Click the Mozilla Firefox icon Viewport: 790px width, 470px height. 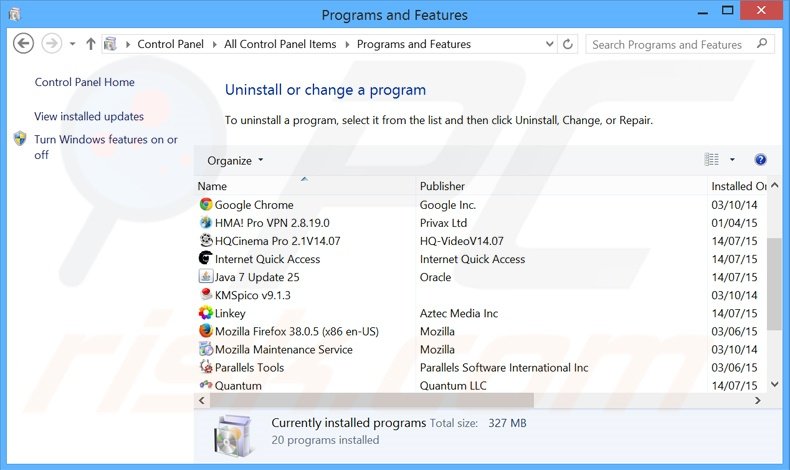(206, 330)
